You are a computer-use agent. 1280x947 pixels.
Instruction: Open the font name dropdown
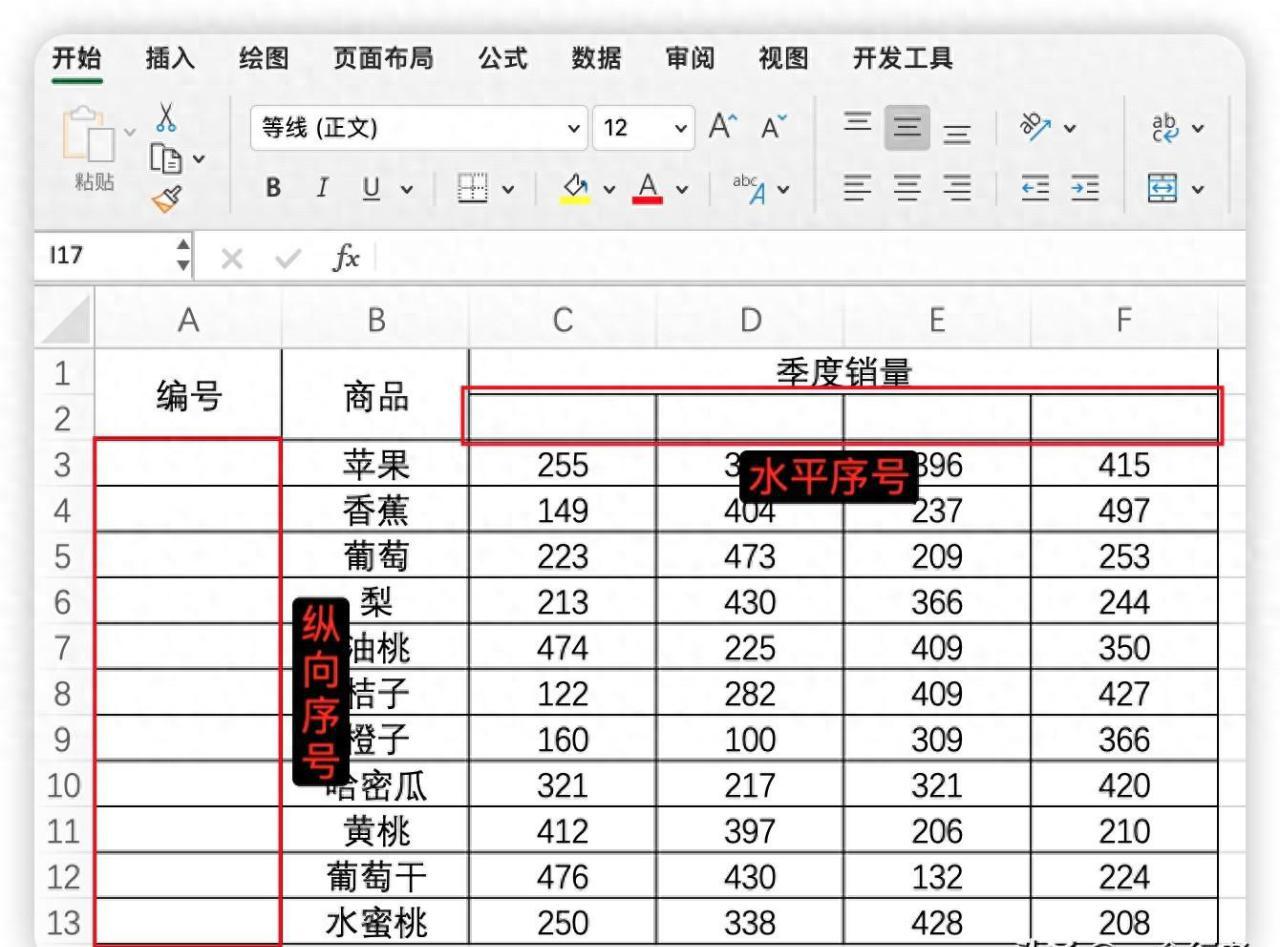click(574, 128)
